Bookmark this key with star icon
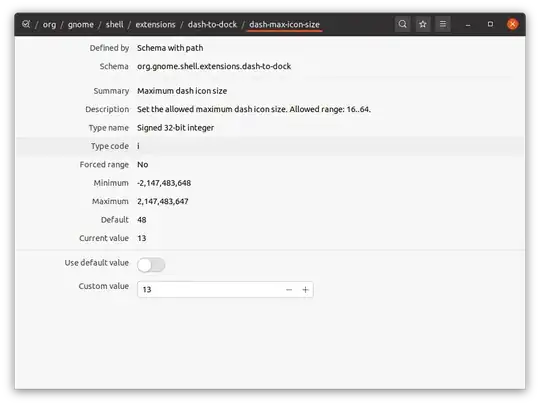Image resolution: width=540 pixels, height=405 pixels. (x=423, y=24)
